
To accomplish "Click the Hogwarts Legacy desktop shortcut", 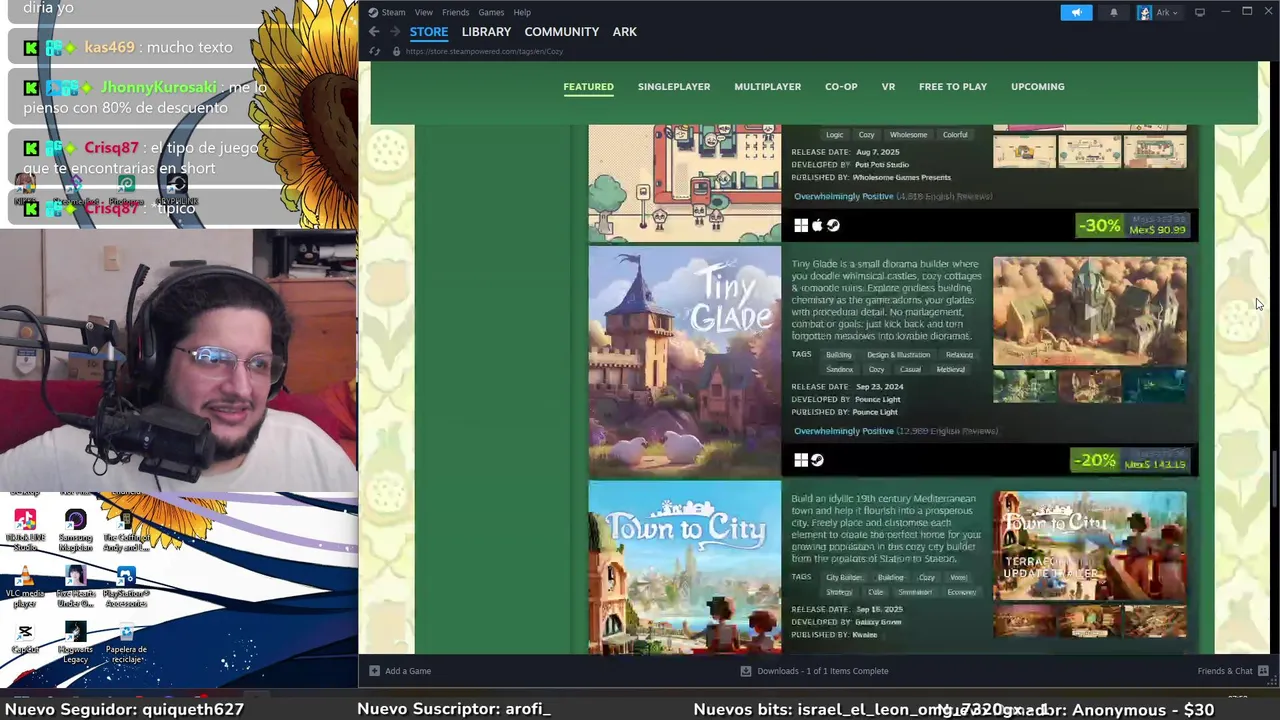I will 75,643.
